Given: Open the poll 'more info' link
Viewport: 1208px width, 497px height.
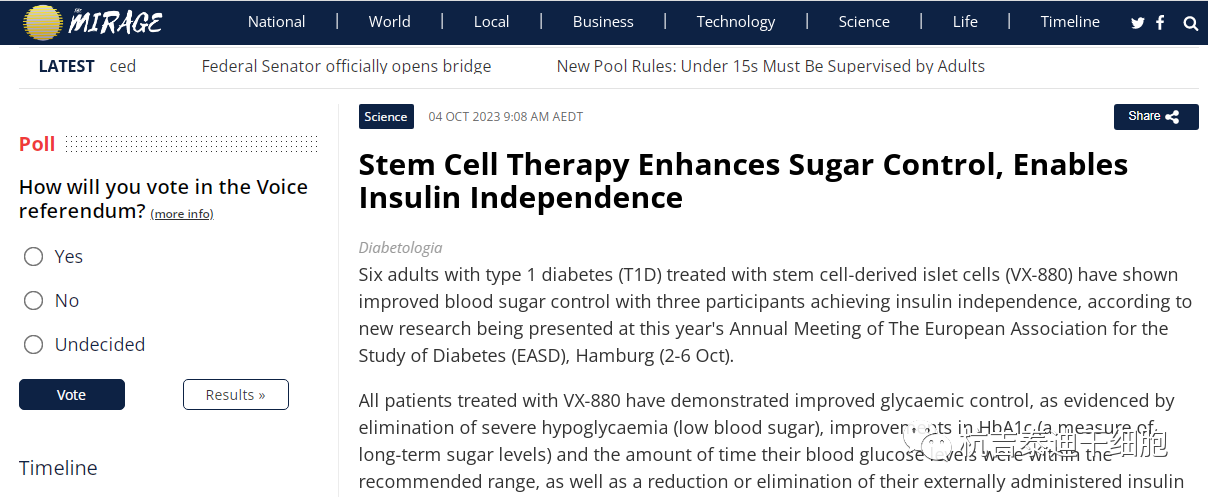Looking at the screenshot, I should pyautogui.click(x=182, y=214).
